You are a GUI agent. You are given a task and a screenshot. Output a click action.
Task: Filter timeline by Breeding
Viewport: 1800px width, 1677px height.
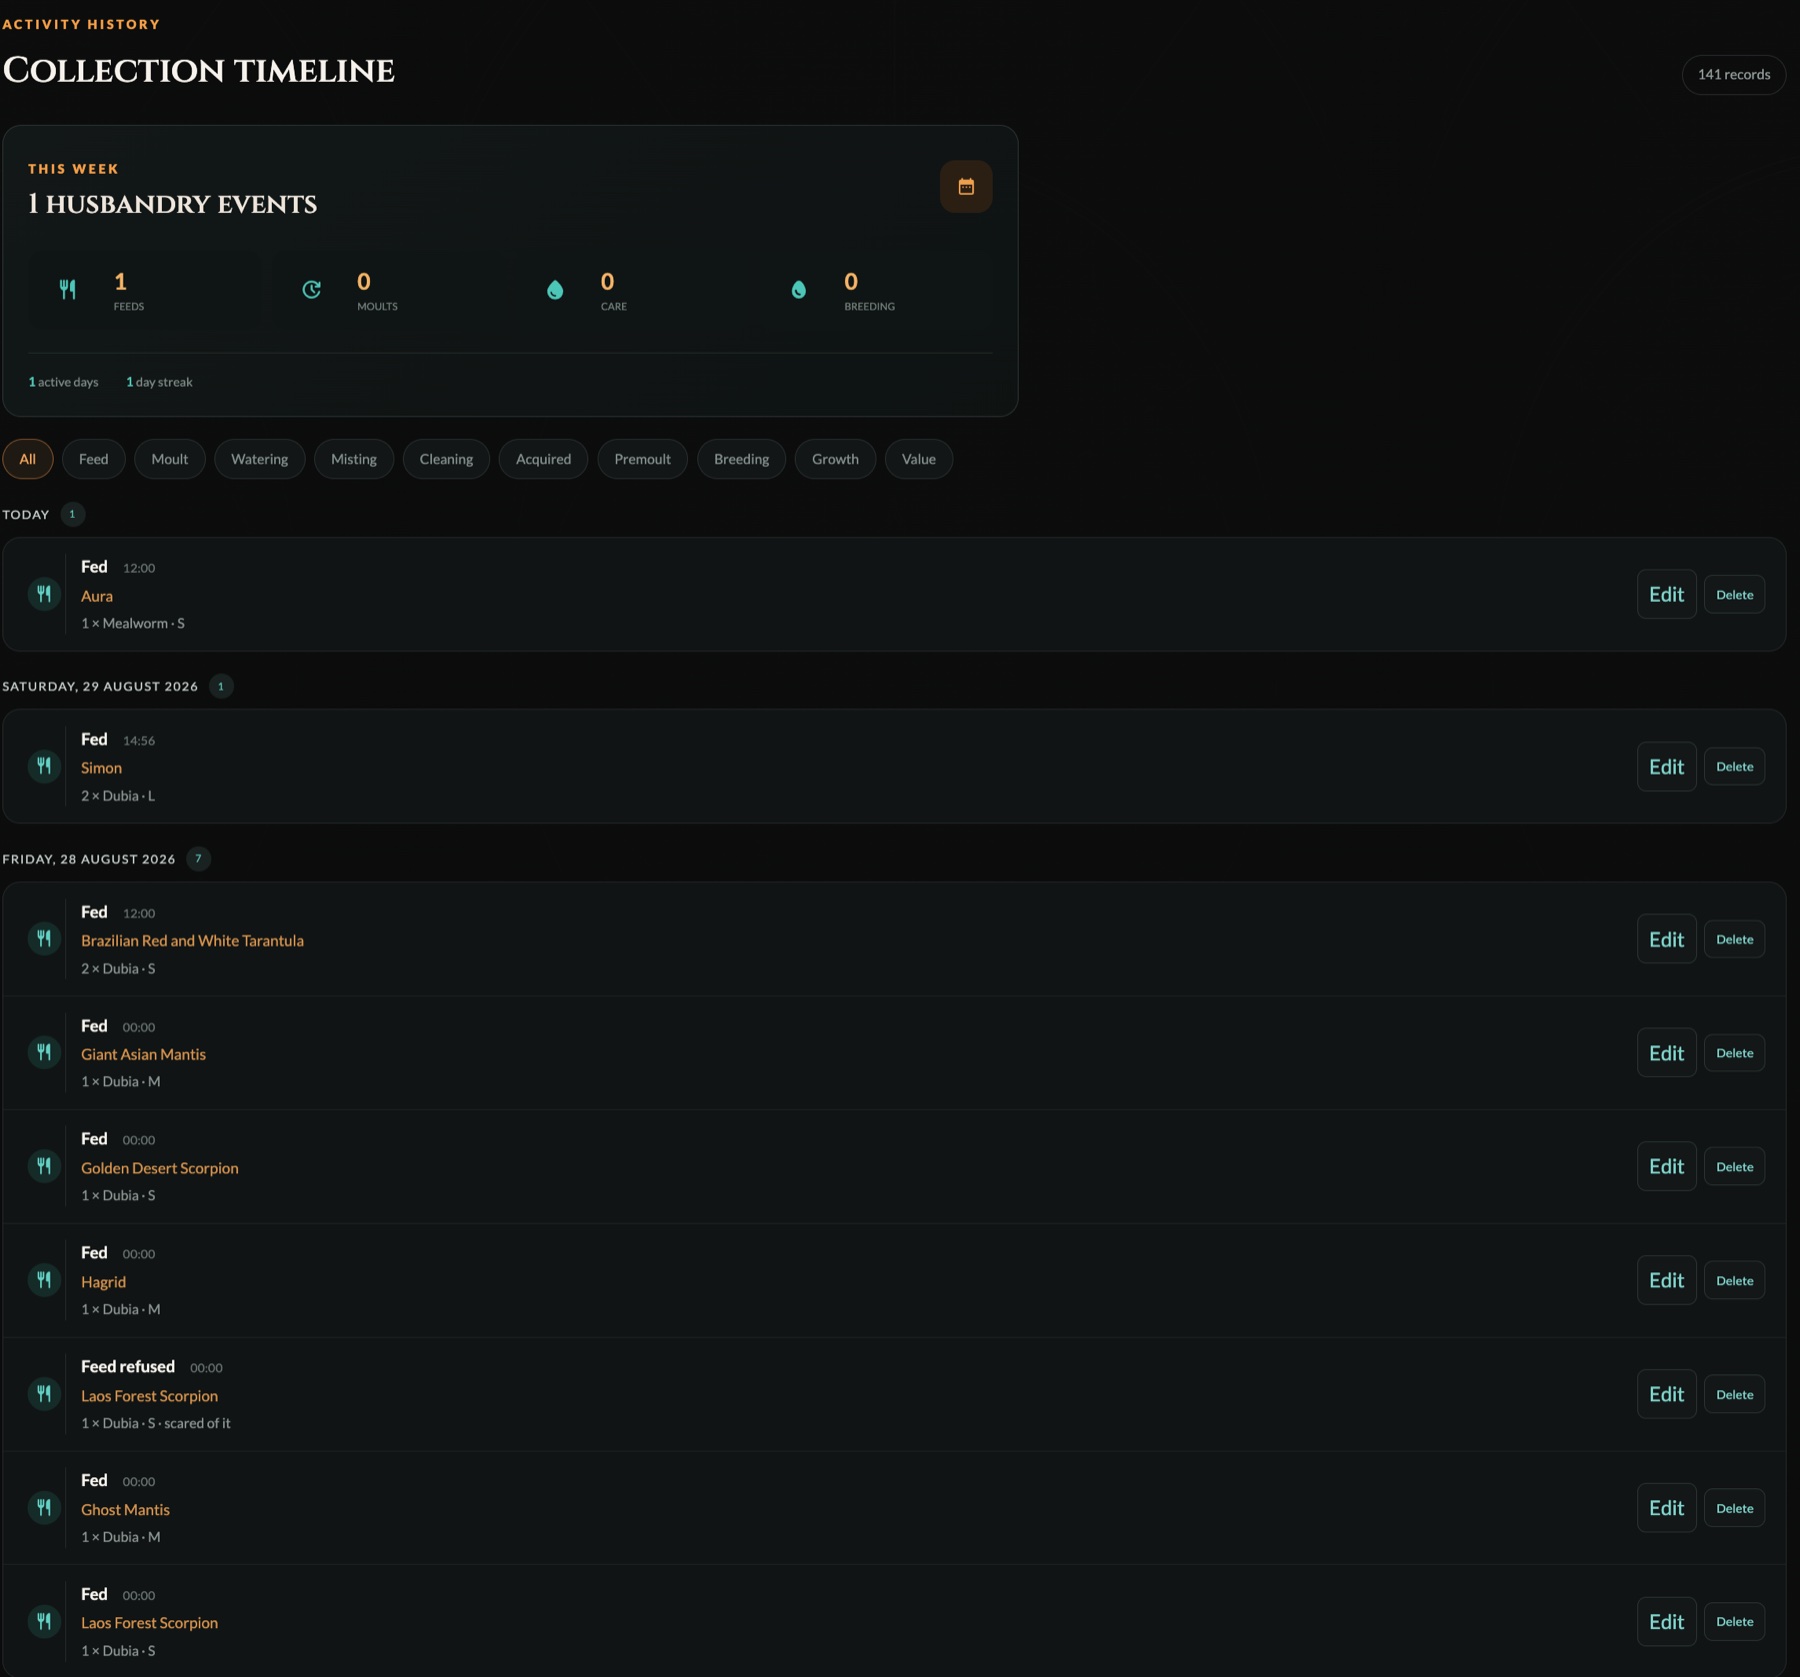(742, 459)
